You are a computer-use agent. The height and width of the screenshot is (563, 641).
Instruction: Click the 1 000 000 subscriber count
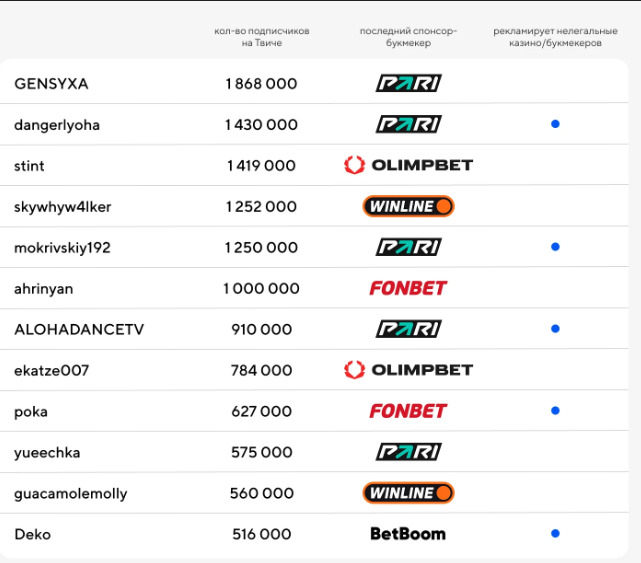261,288
